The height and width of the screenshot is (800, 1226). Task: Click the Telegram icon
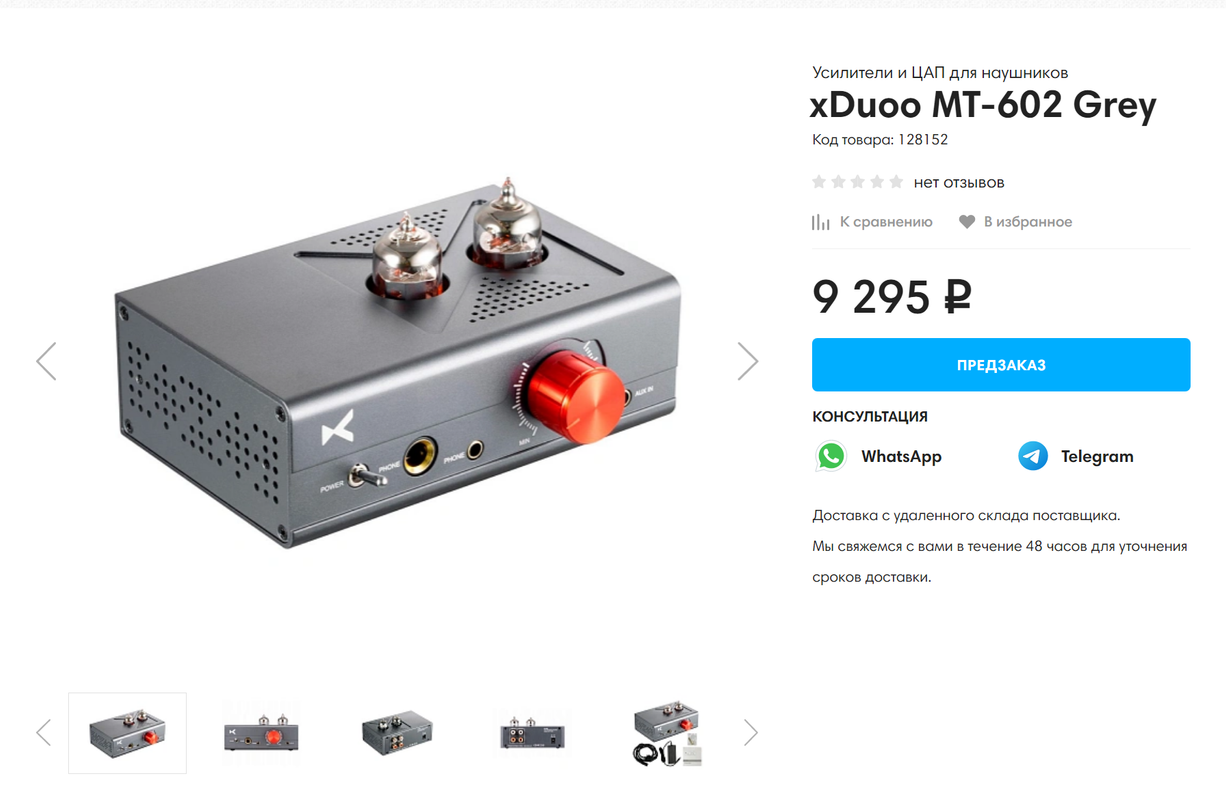click(x=1033, y=456)
